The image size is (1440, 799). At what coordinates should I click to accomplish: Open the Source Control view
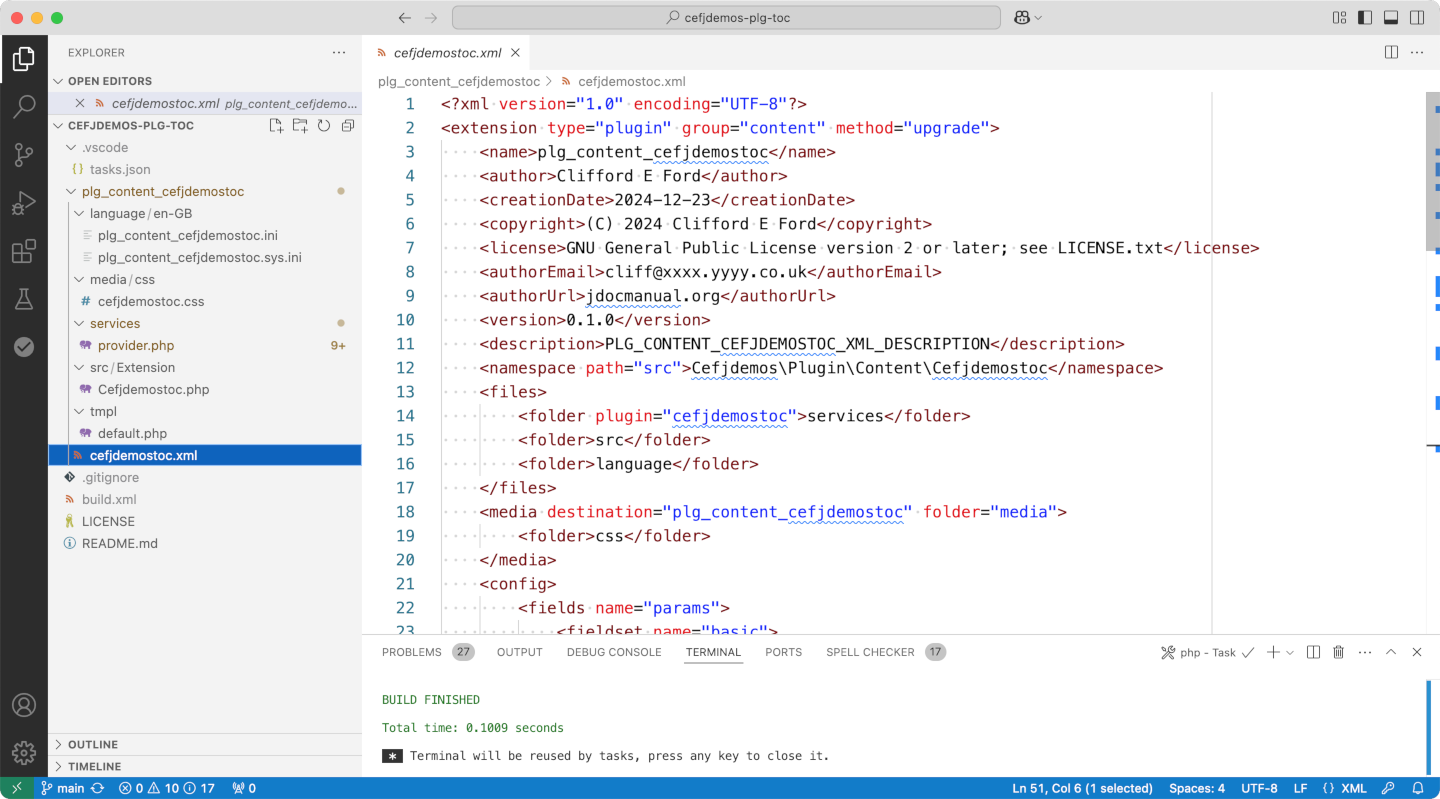[24, 155]
